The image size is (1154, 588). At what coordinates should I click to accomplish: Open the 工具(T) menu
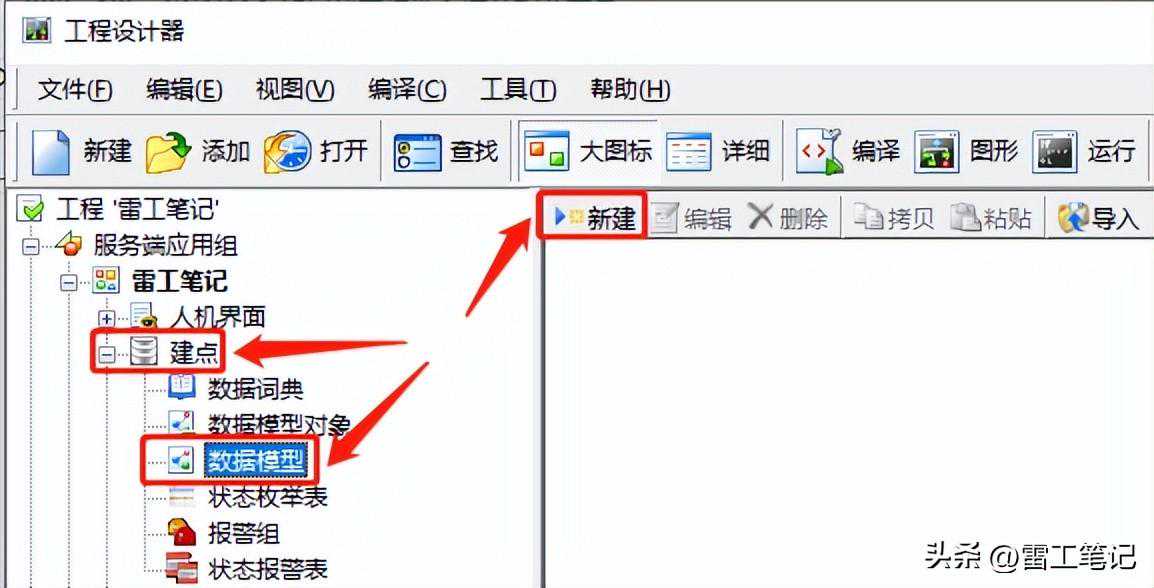[518, 90]
